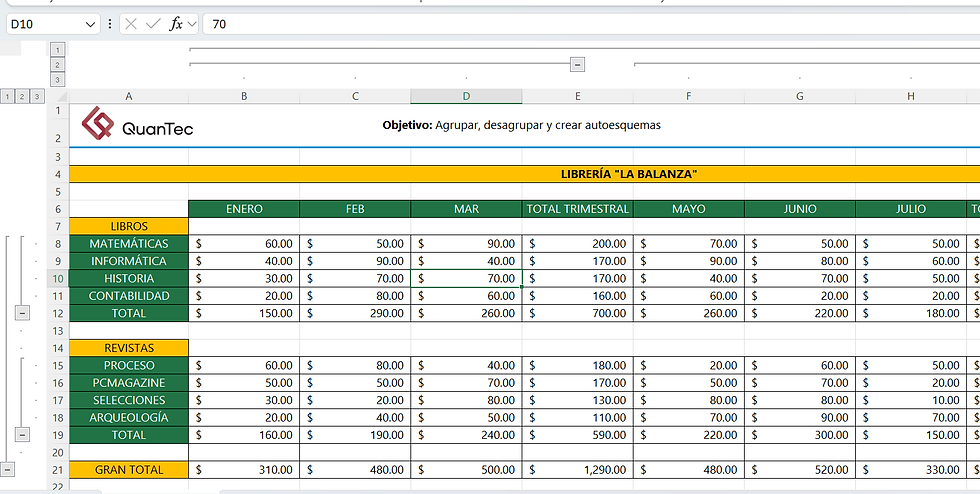Click the QuanTec logo
This screenshot has height=494, width=980.
coord(138,123)
